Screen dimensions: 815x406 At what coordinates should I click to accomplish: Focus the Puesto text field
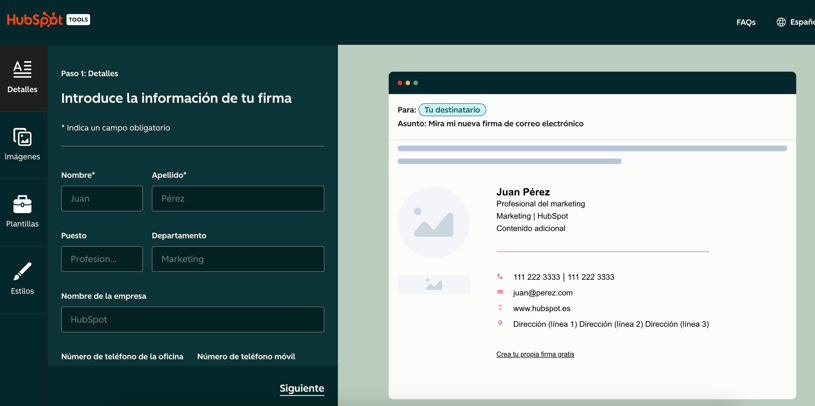pyautogui.click(x=102, y=259)
